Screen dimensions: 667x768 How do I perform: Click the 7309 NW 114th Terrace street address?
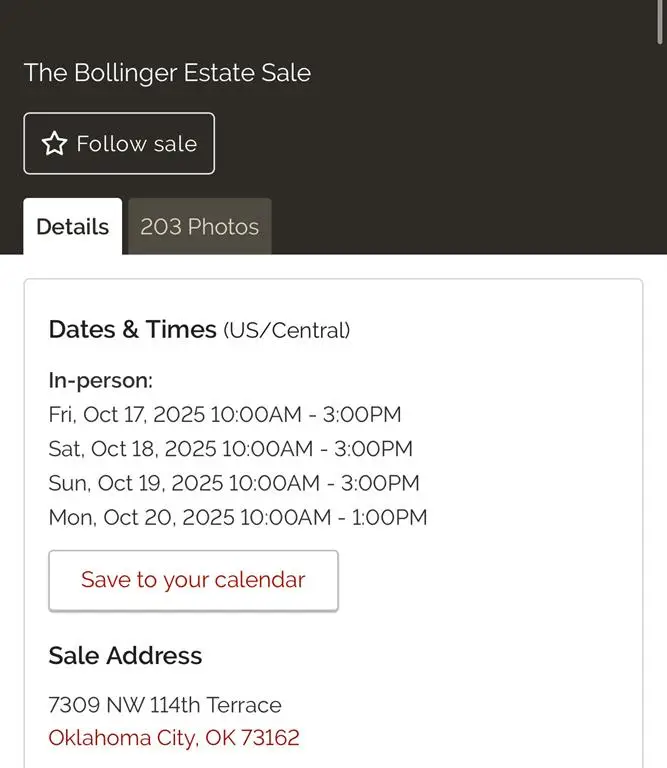point(164,705)
